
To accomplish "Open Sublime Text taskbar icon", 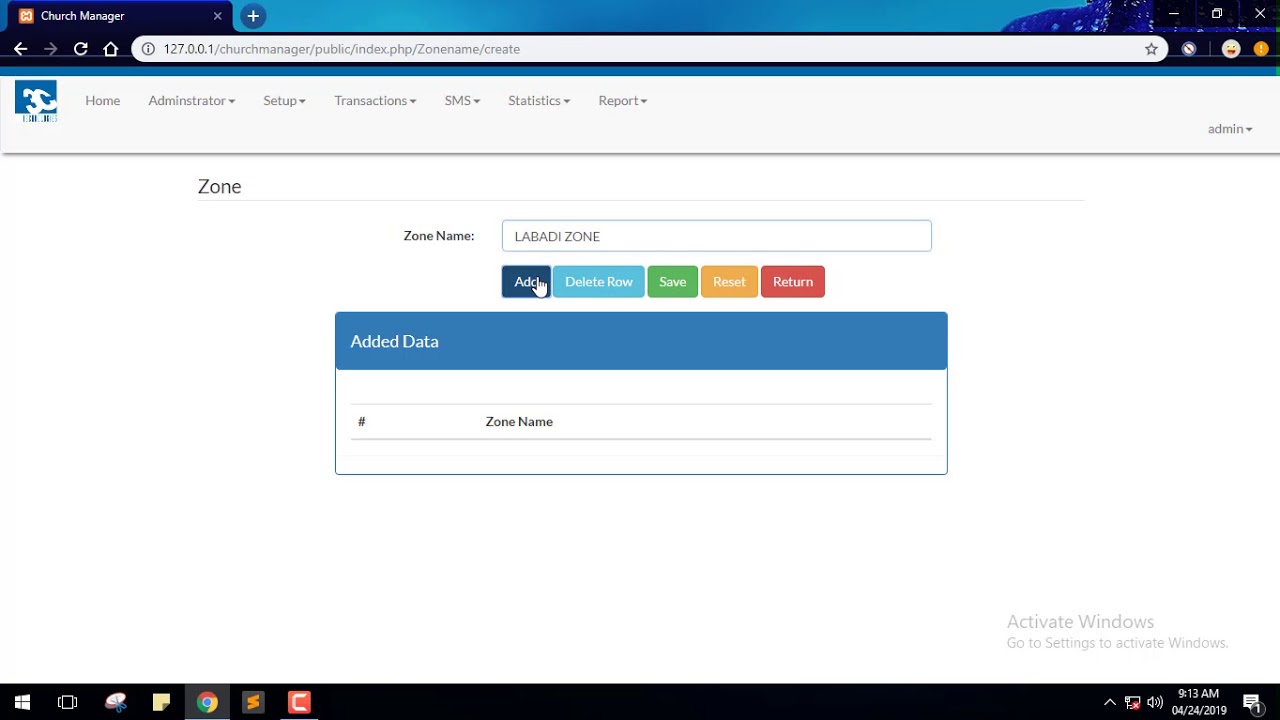I will (253, 702).
